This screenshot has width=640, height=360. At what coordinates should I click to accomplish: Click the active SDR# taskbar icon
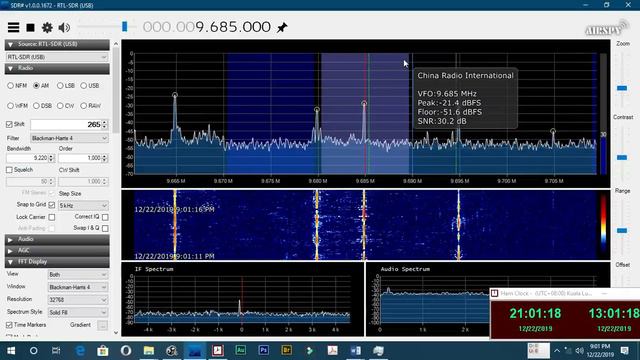click(195, 351)
